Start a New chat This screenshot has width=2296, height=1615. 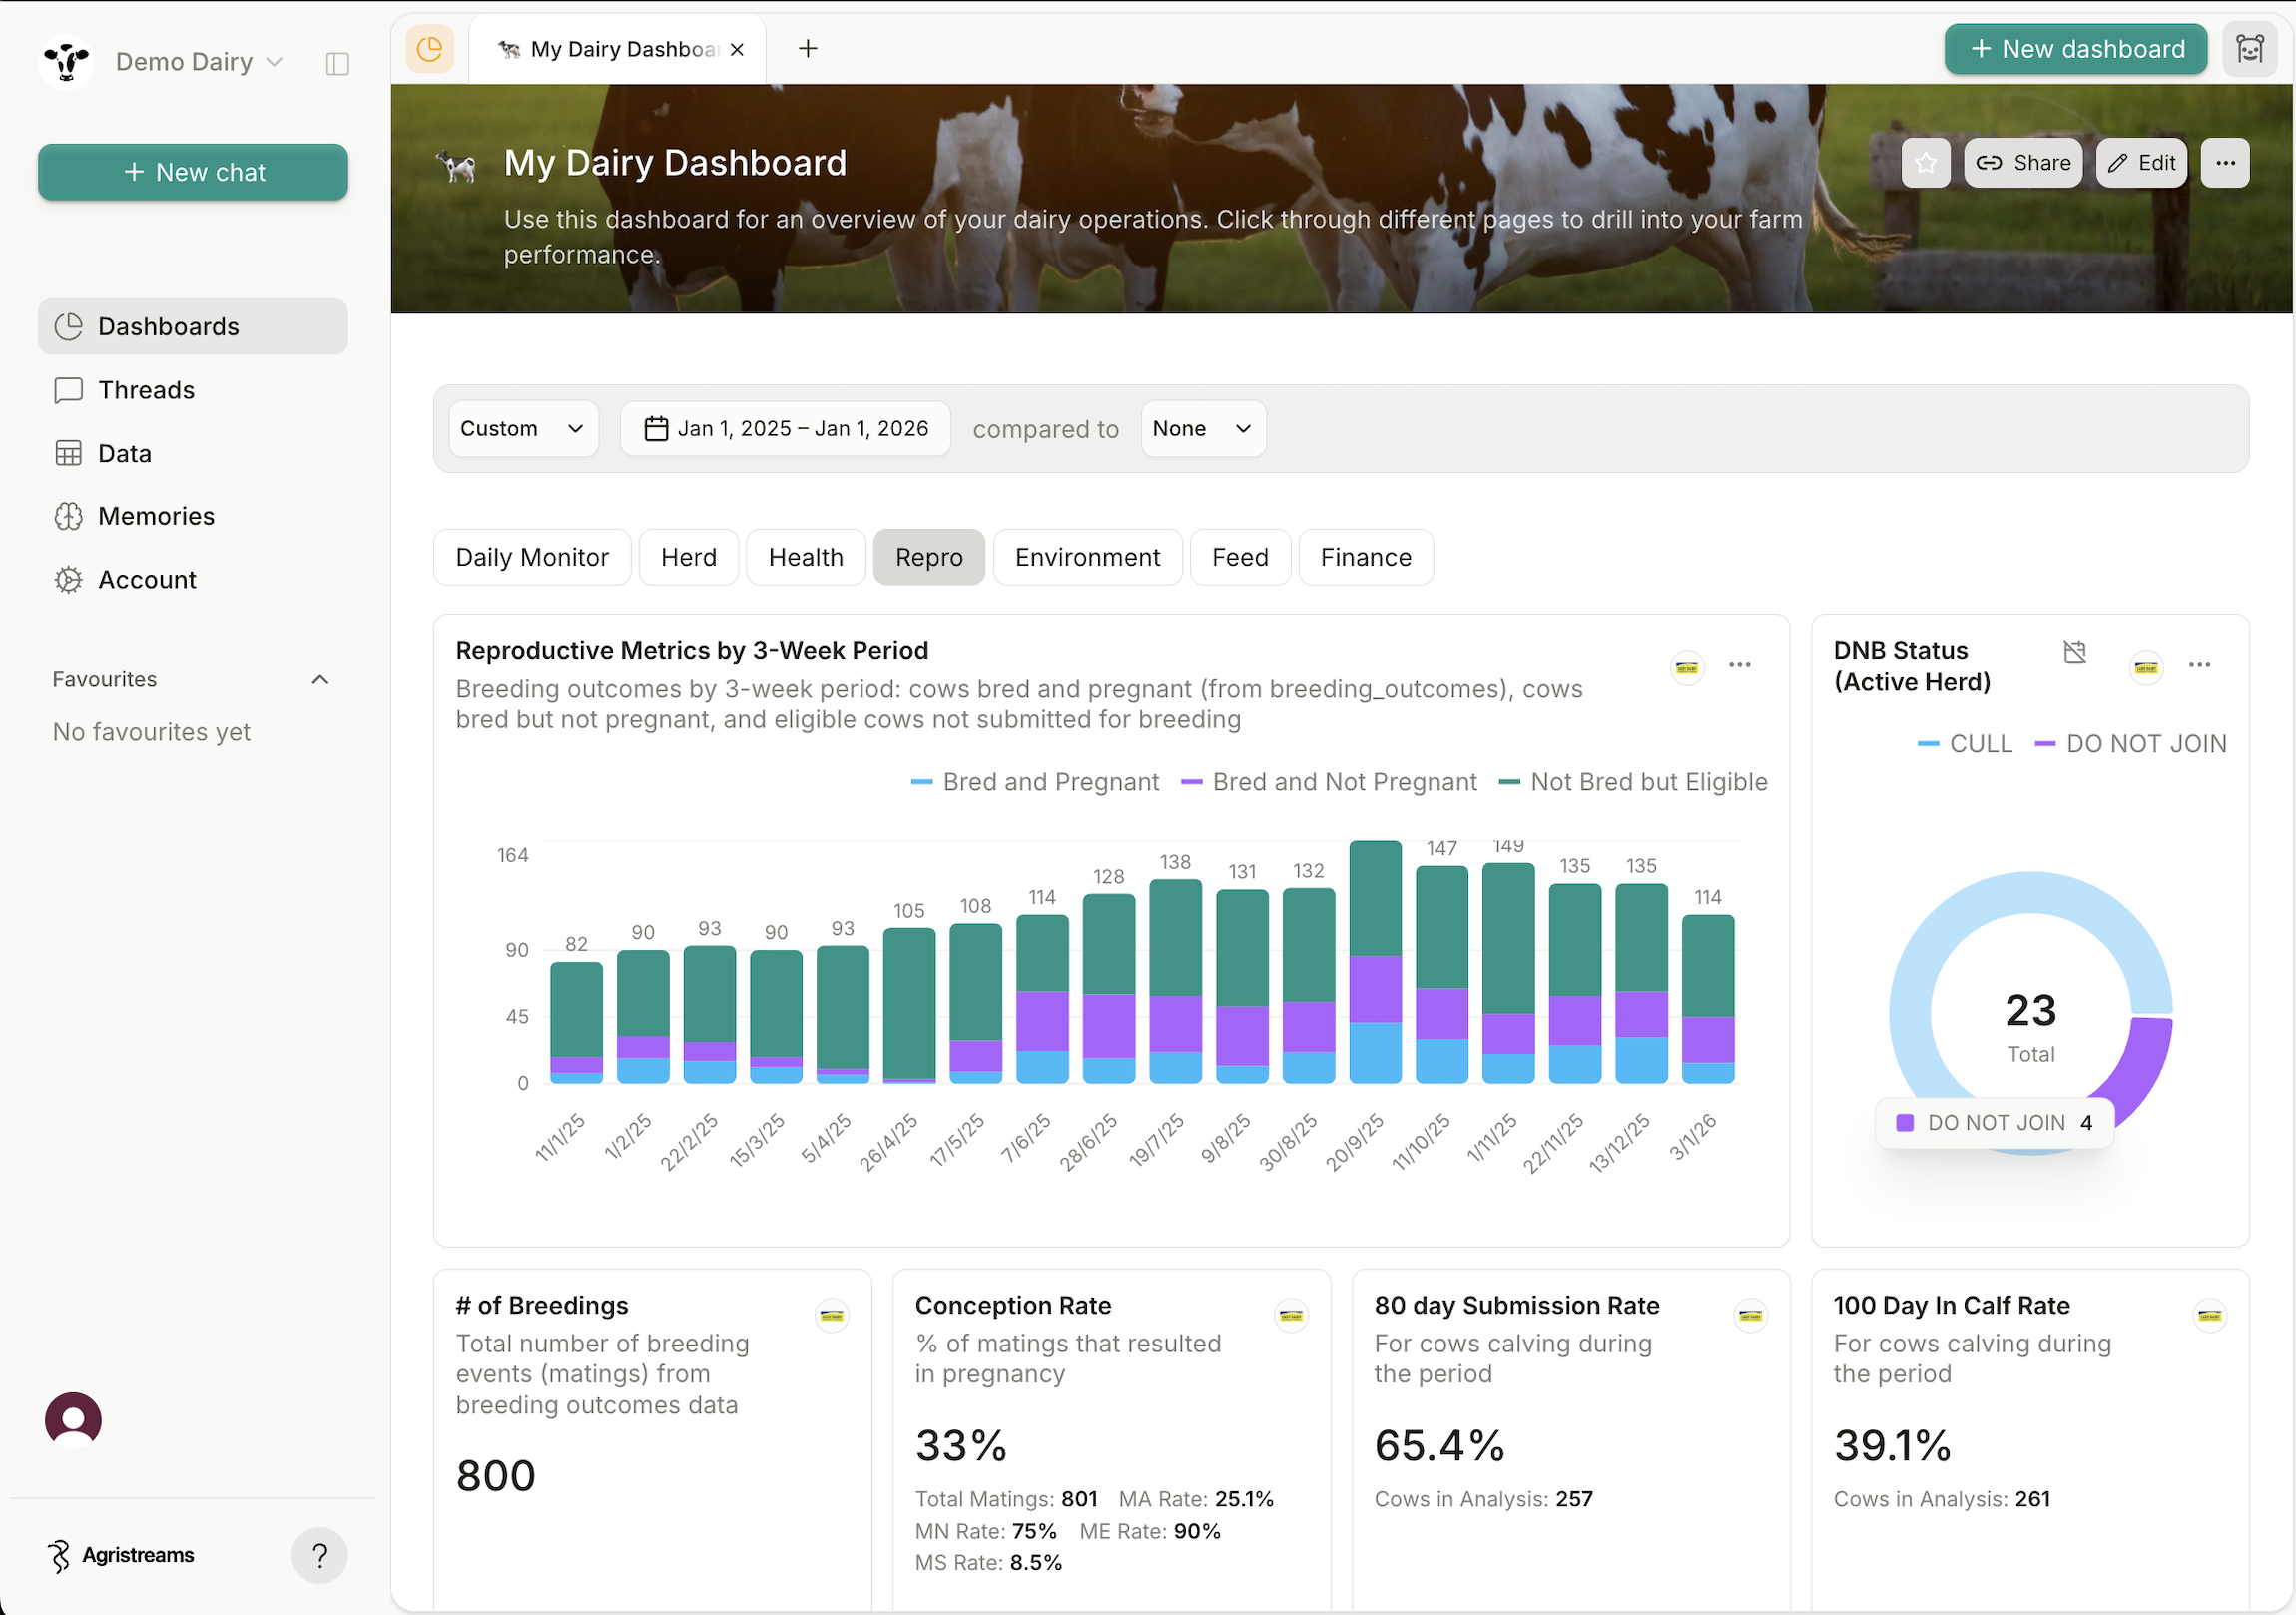point(193,172)
